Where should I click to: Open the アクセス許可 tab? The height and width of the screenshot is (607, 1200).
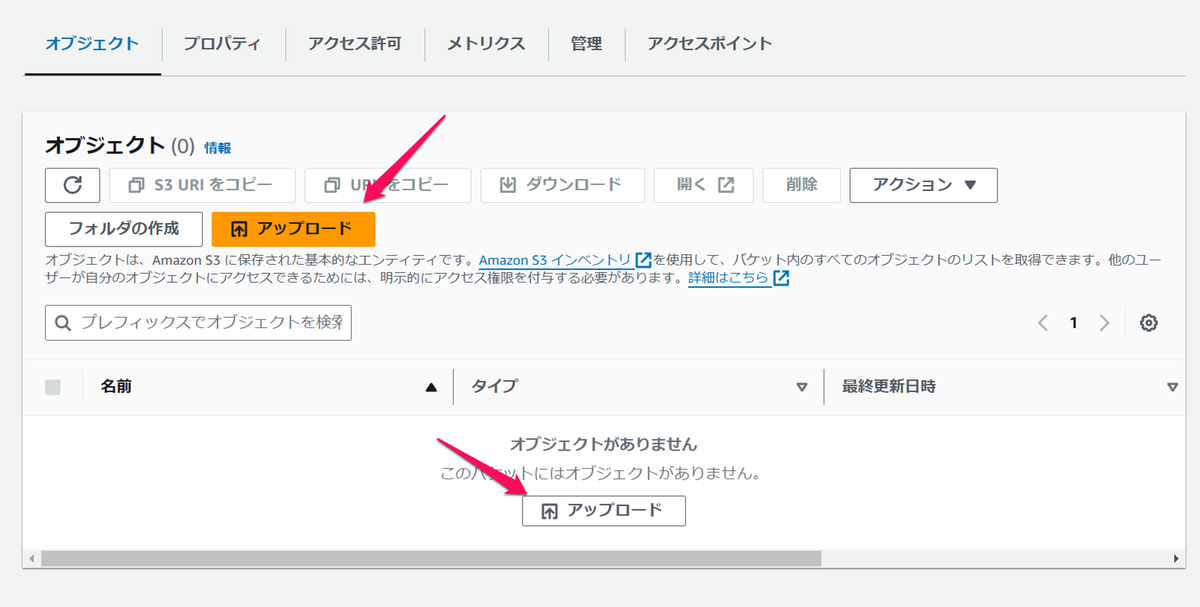pyautogui.click(x=355, y=44)
